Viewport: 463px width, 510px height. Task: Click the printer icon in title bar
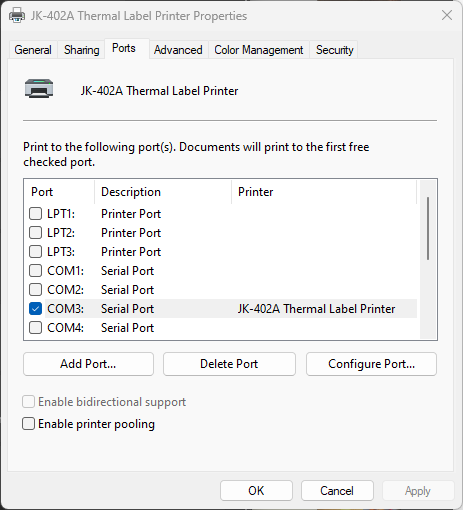click(17, 16)
